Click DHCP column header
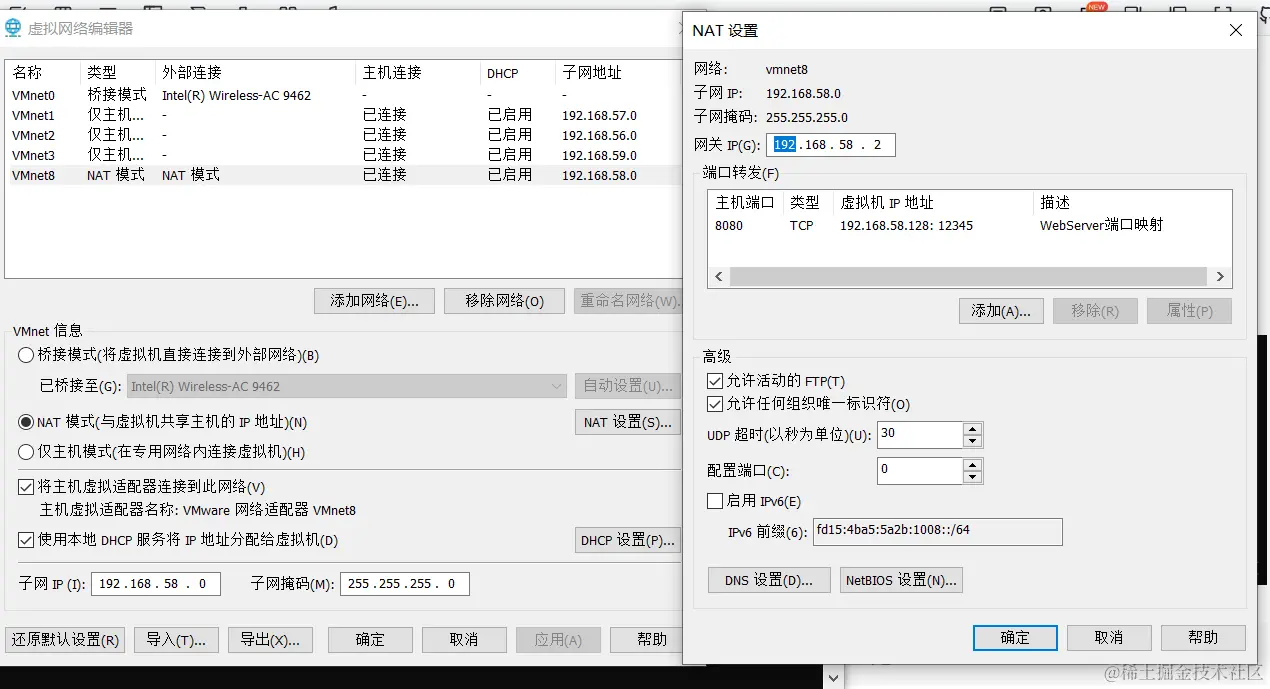The image size is (1270, 689). point(518,73)
